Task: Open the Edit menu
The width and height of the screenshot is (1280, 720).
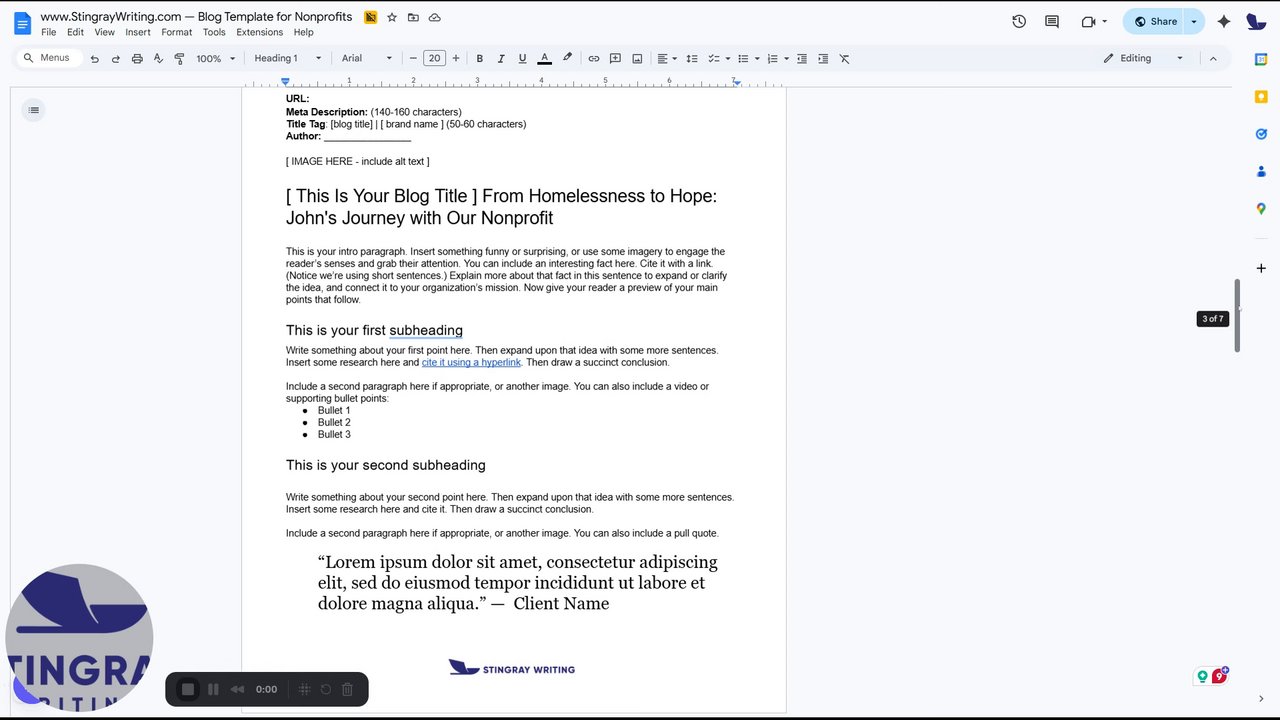Action: coord(75,32)
